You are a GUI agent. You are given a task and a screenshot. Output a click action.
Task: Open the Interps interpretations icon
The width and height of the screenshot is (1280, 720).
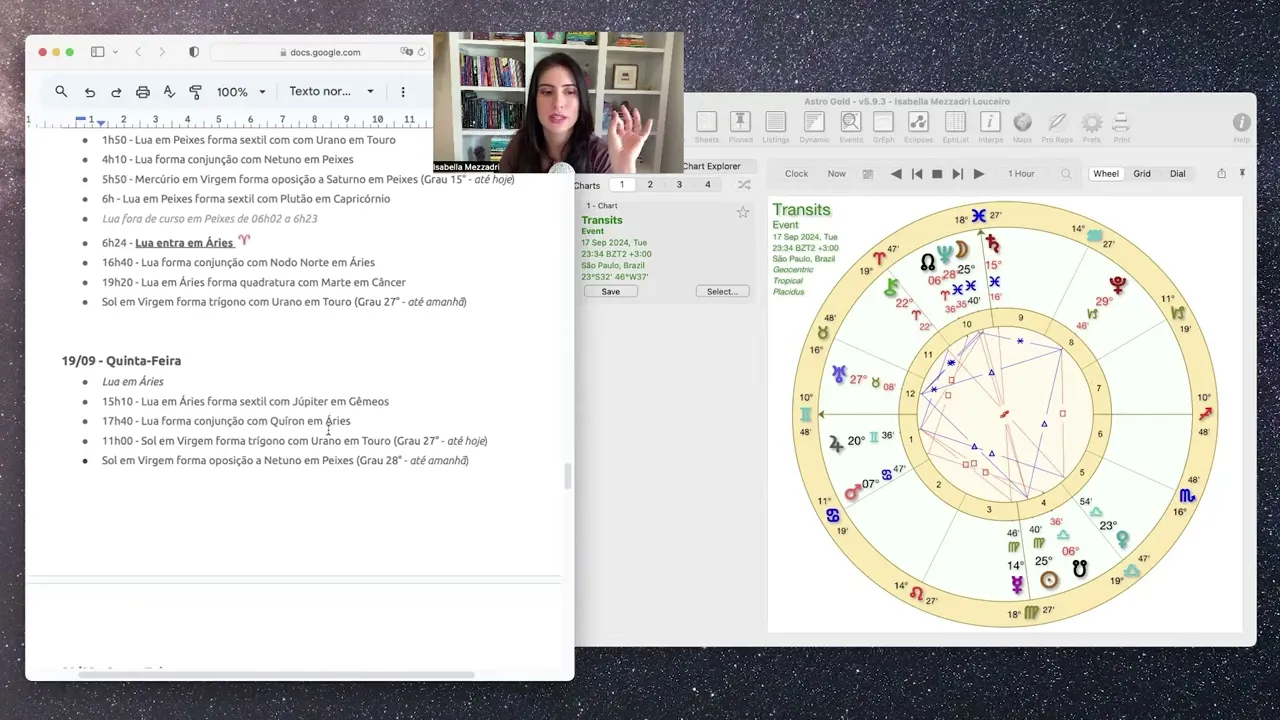(x=990, y=122)
